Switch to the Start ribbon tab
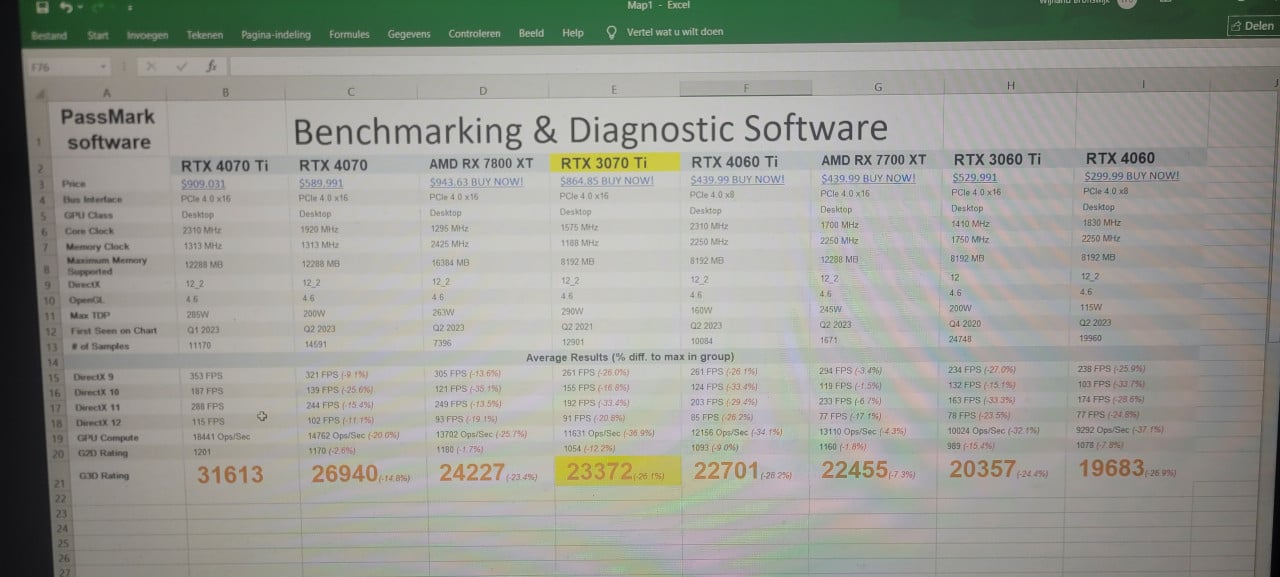The image size is (1280, 577). point(98,35)
